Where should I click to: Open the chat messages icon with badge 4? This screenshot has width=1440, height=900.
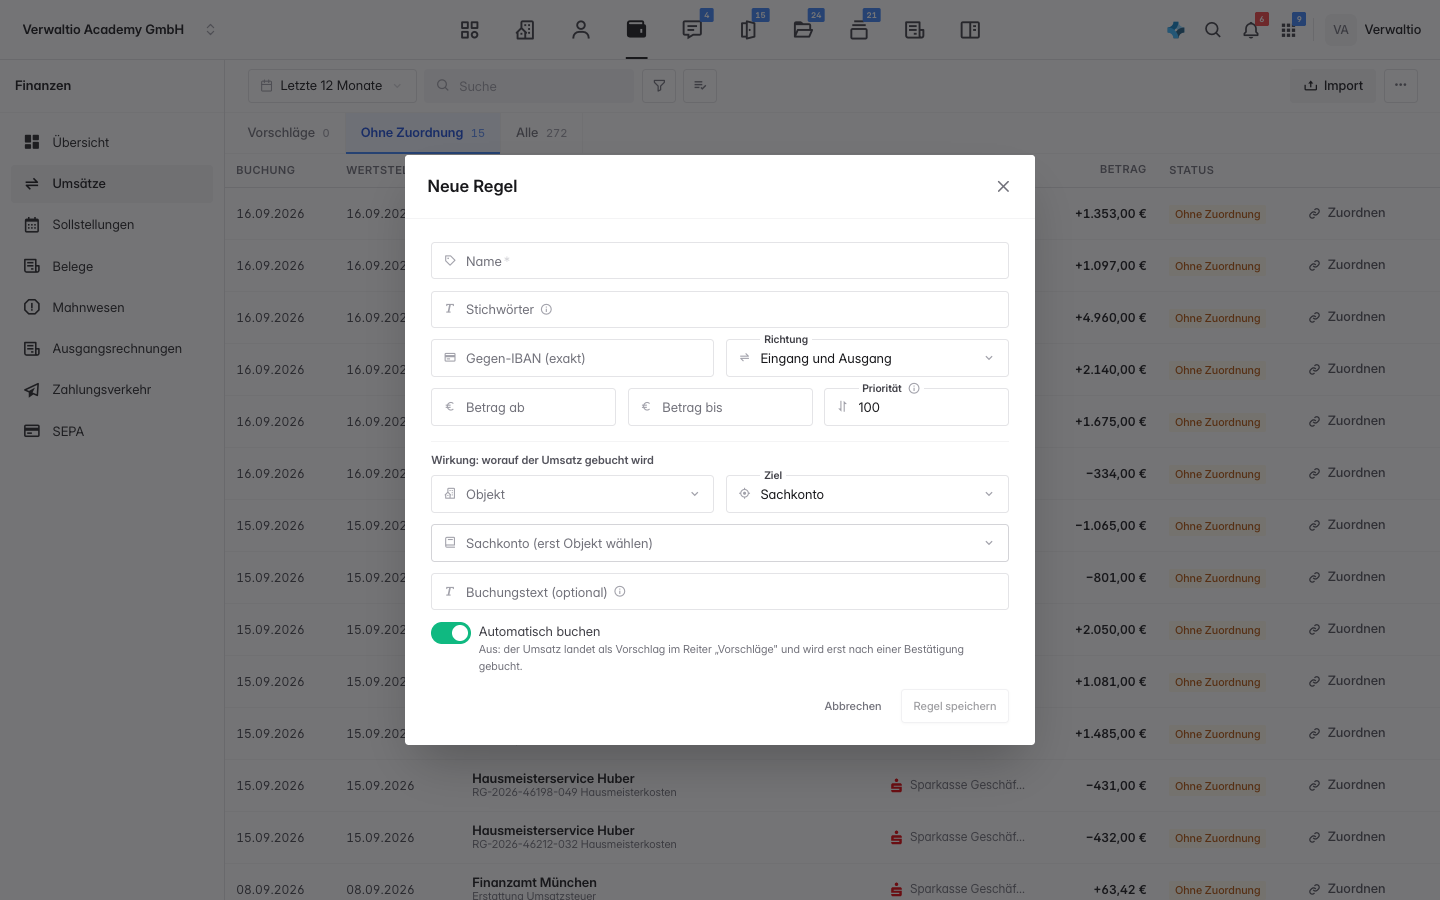pos(692,30)
